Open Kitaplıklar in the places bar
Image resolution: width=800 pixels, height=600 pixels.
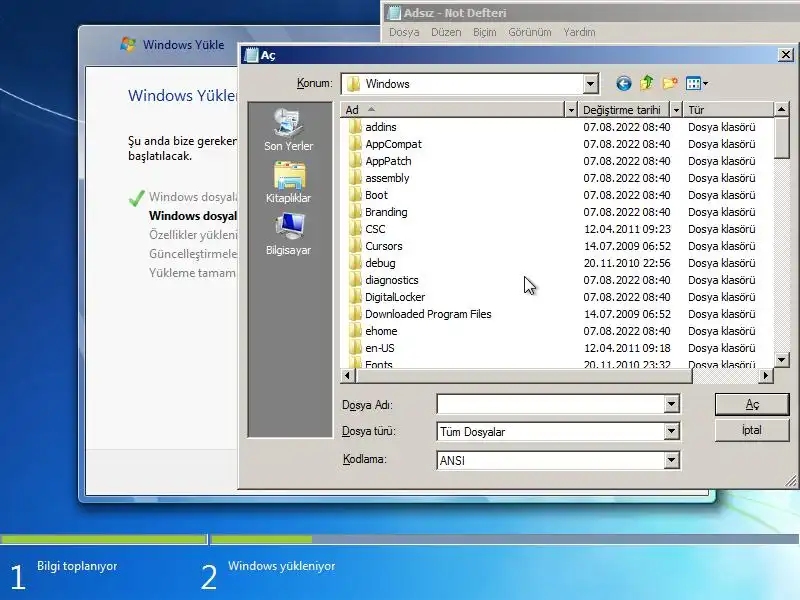tap(288, 183)
